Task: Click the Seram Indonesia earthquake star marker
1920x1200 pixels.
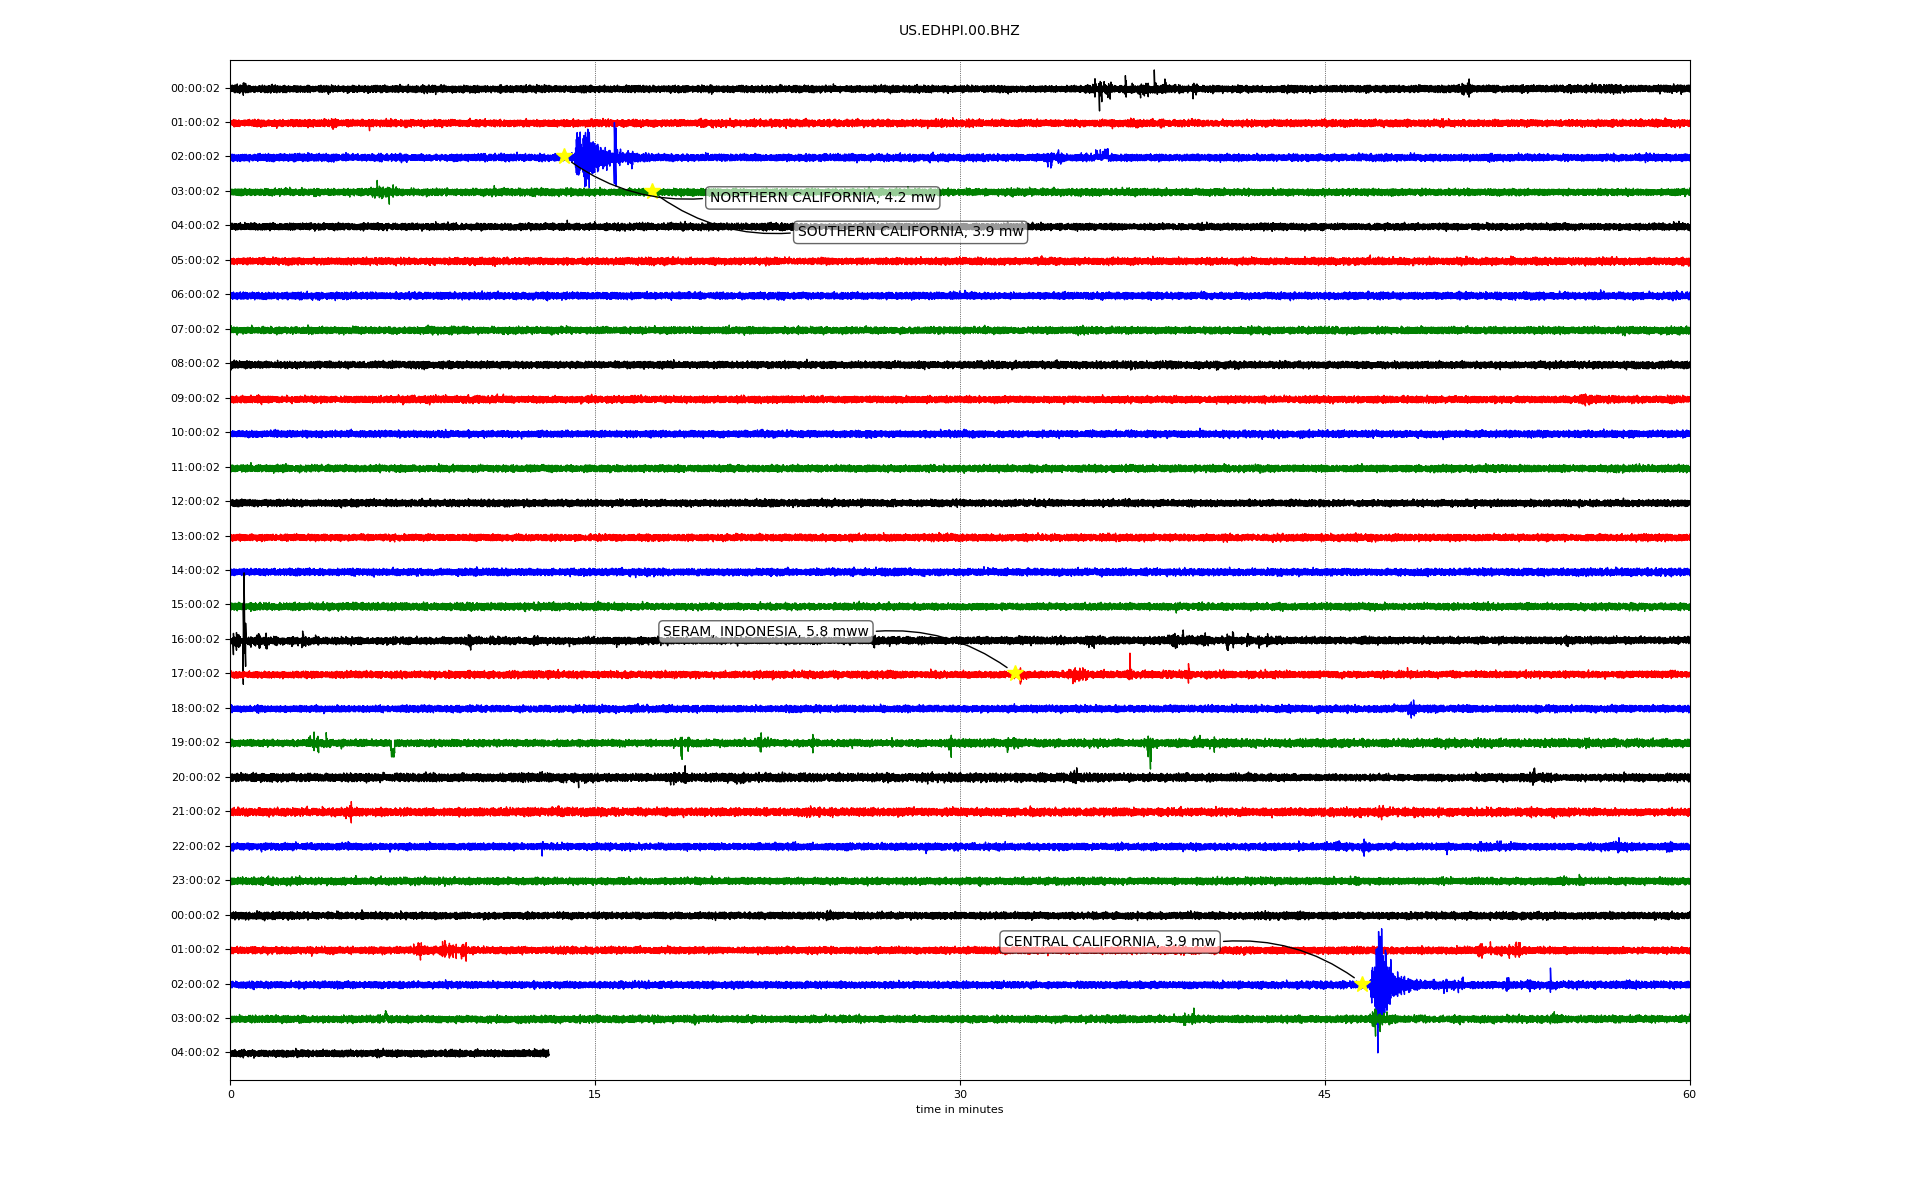Action: coord(1015,673)
